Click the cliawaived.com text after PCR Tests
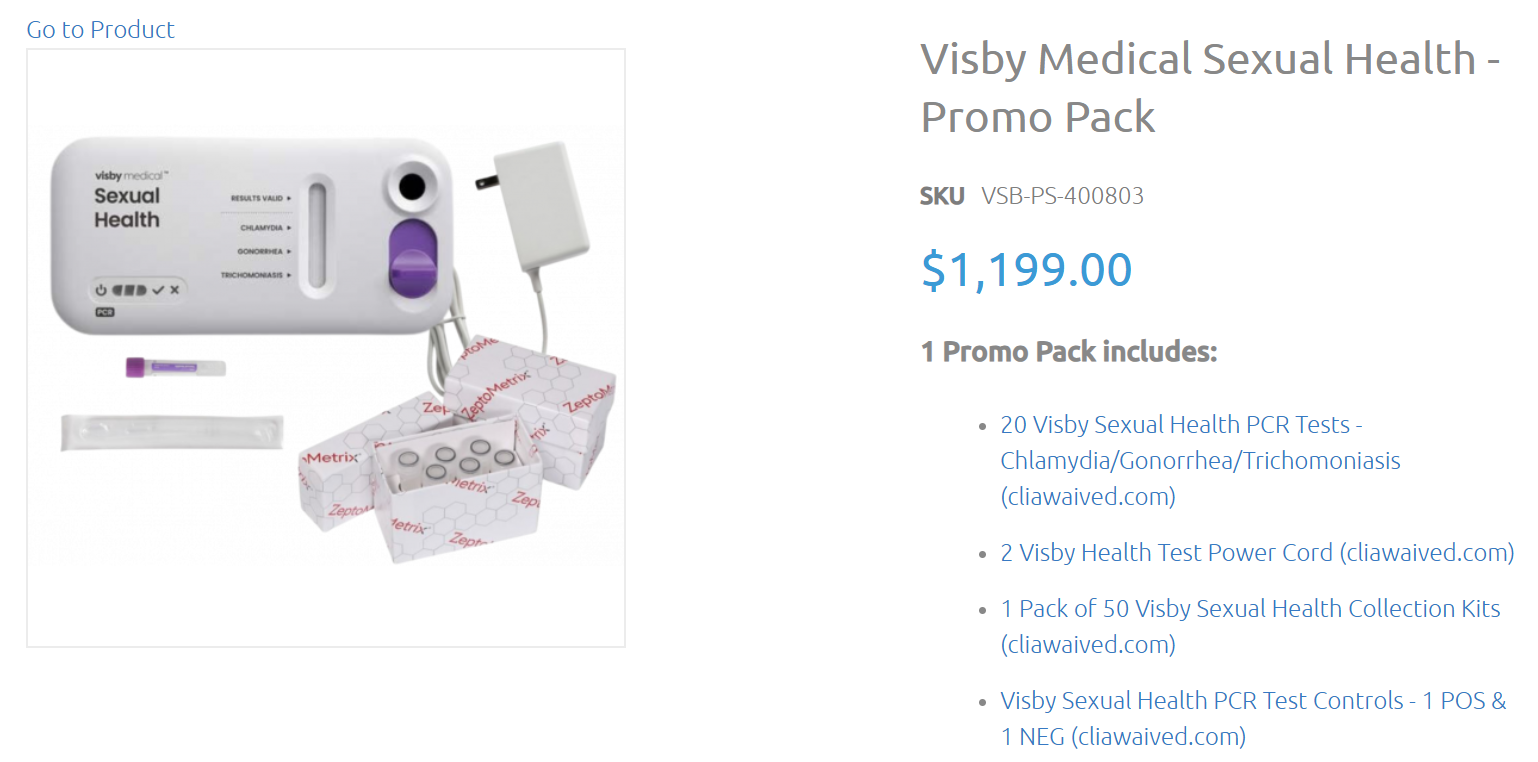 1087,496
